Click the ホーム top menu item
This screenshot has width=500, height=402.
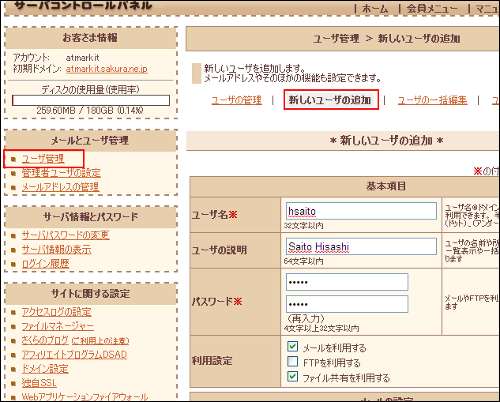[375, 9]
